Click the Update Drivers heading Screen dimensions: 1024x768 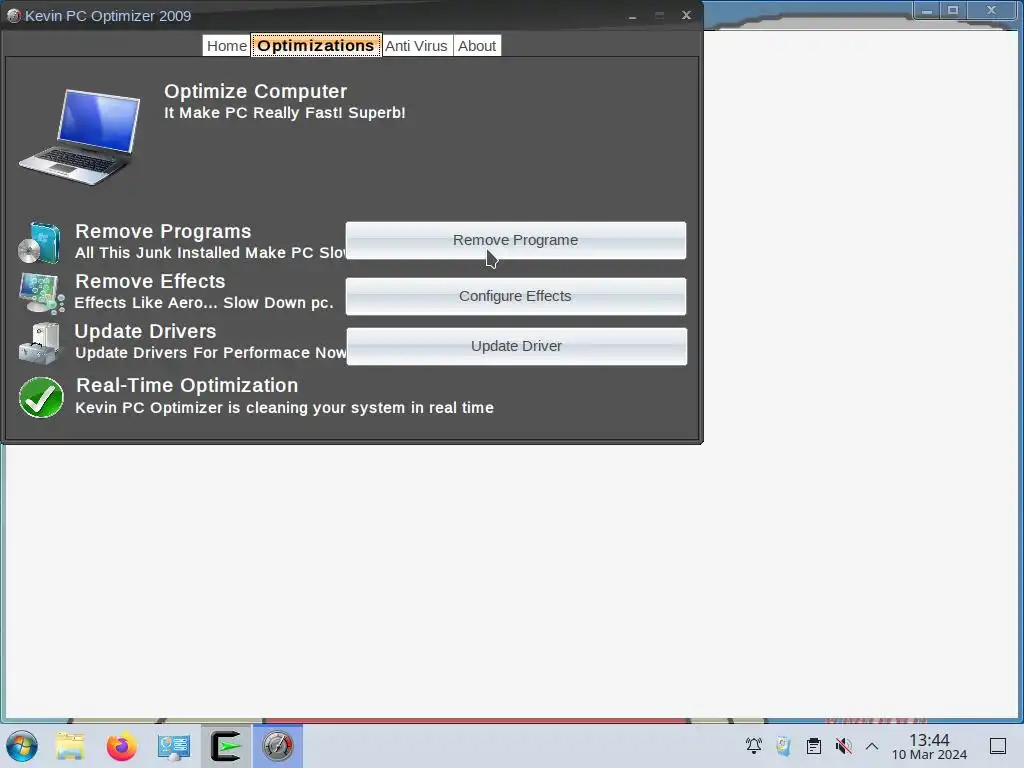[x=146, y=331]
